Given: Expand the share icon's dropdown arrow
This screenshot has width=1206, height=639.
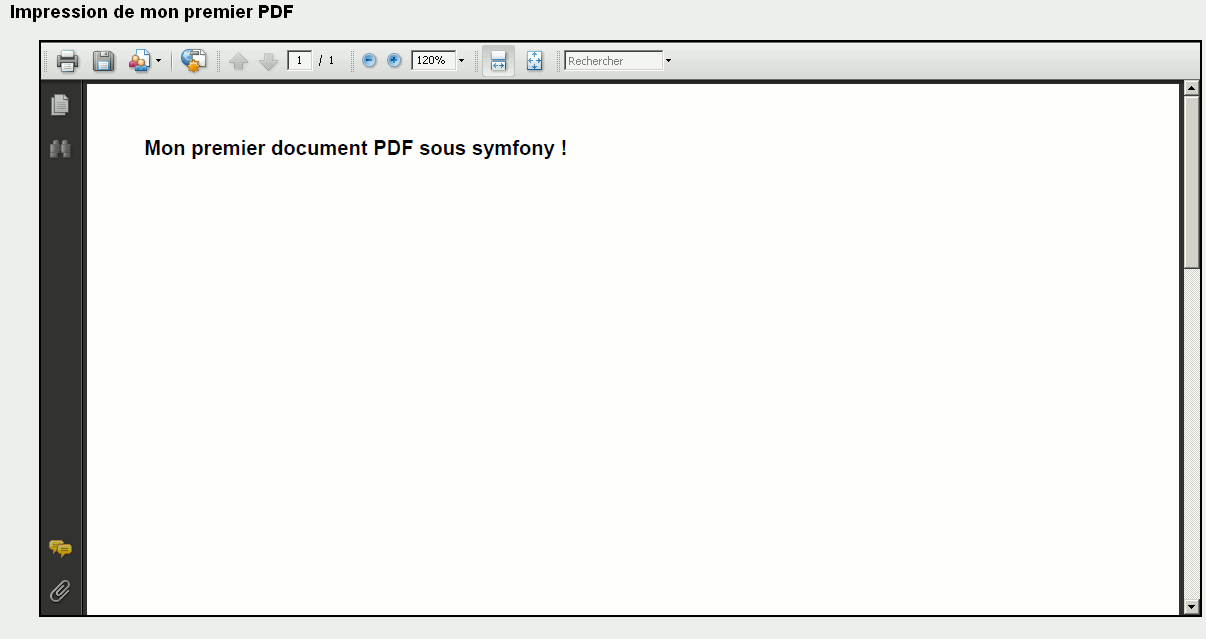Looking at the screenshot, I should 158,61.
